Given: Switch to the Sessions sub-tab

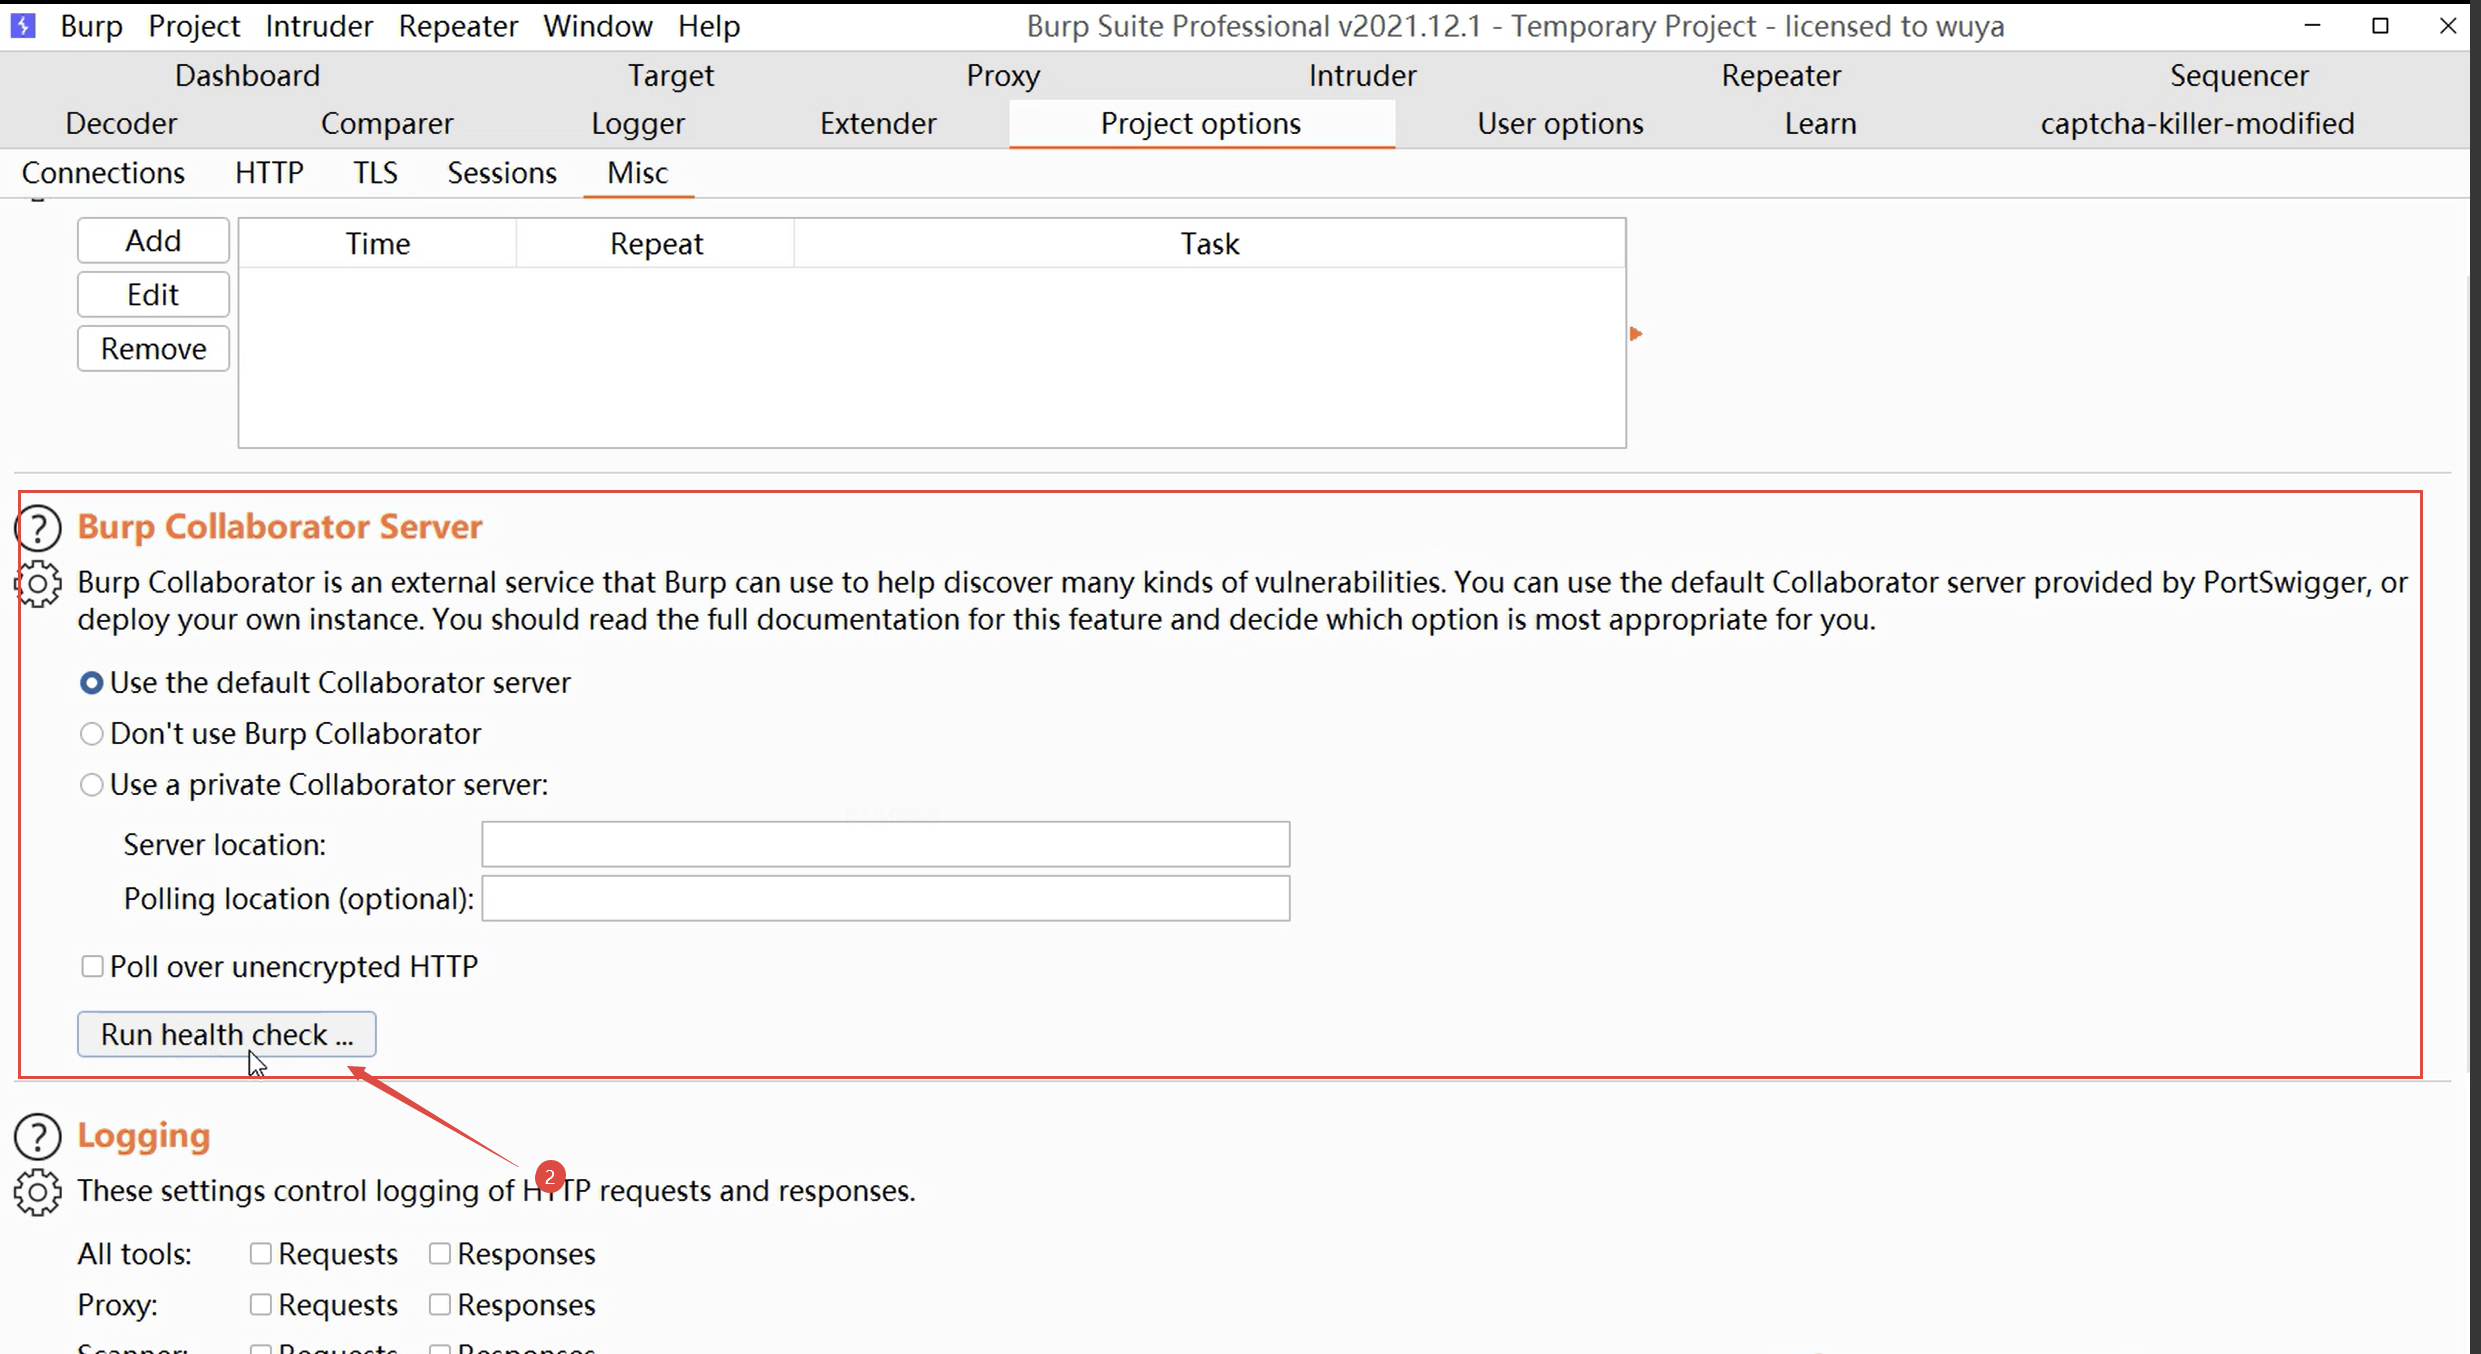Looking at the screenshot, I should pos(501,173).
